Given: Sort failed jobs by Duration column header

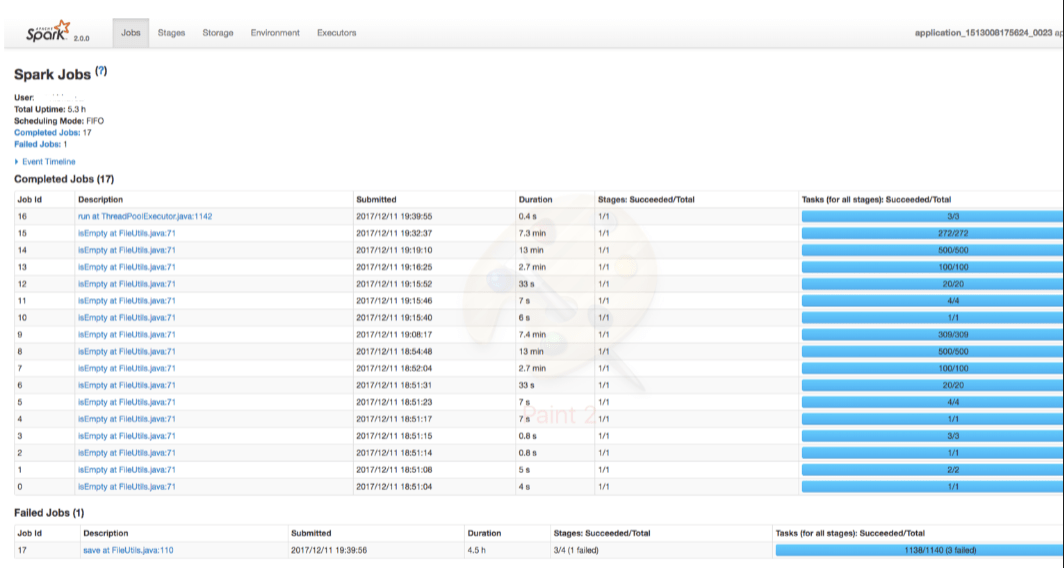Looking at the screenshot, I should pos(484,533).
